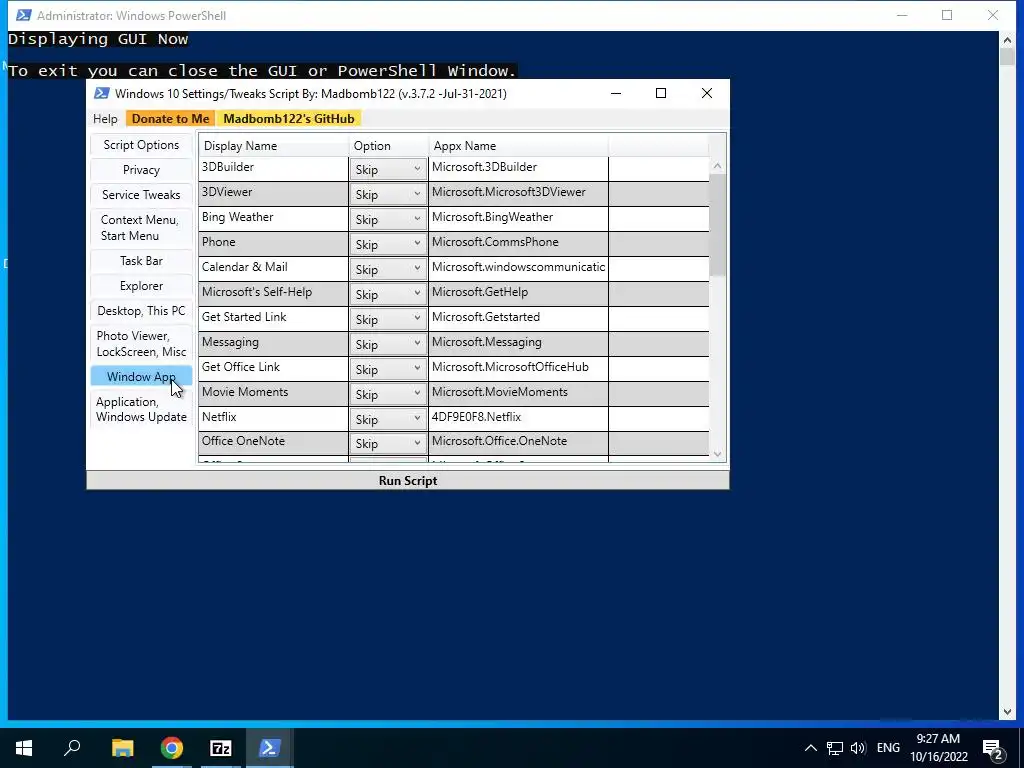Click Donate to Me menu item
Screen dimensions: 1024x768
(x=170, y=119)
